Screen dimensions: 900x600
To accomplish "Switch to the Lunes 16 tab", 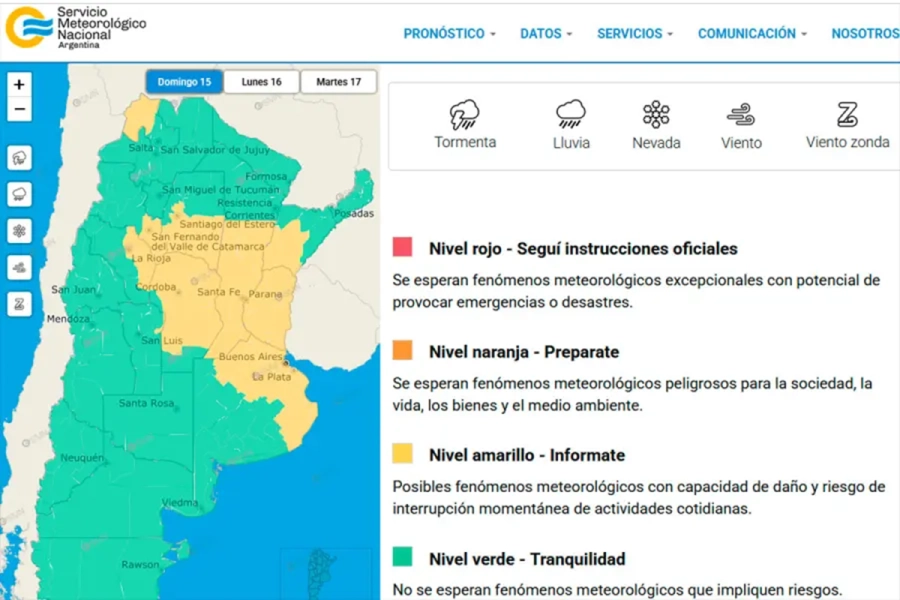I will (x=261, y=81).
